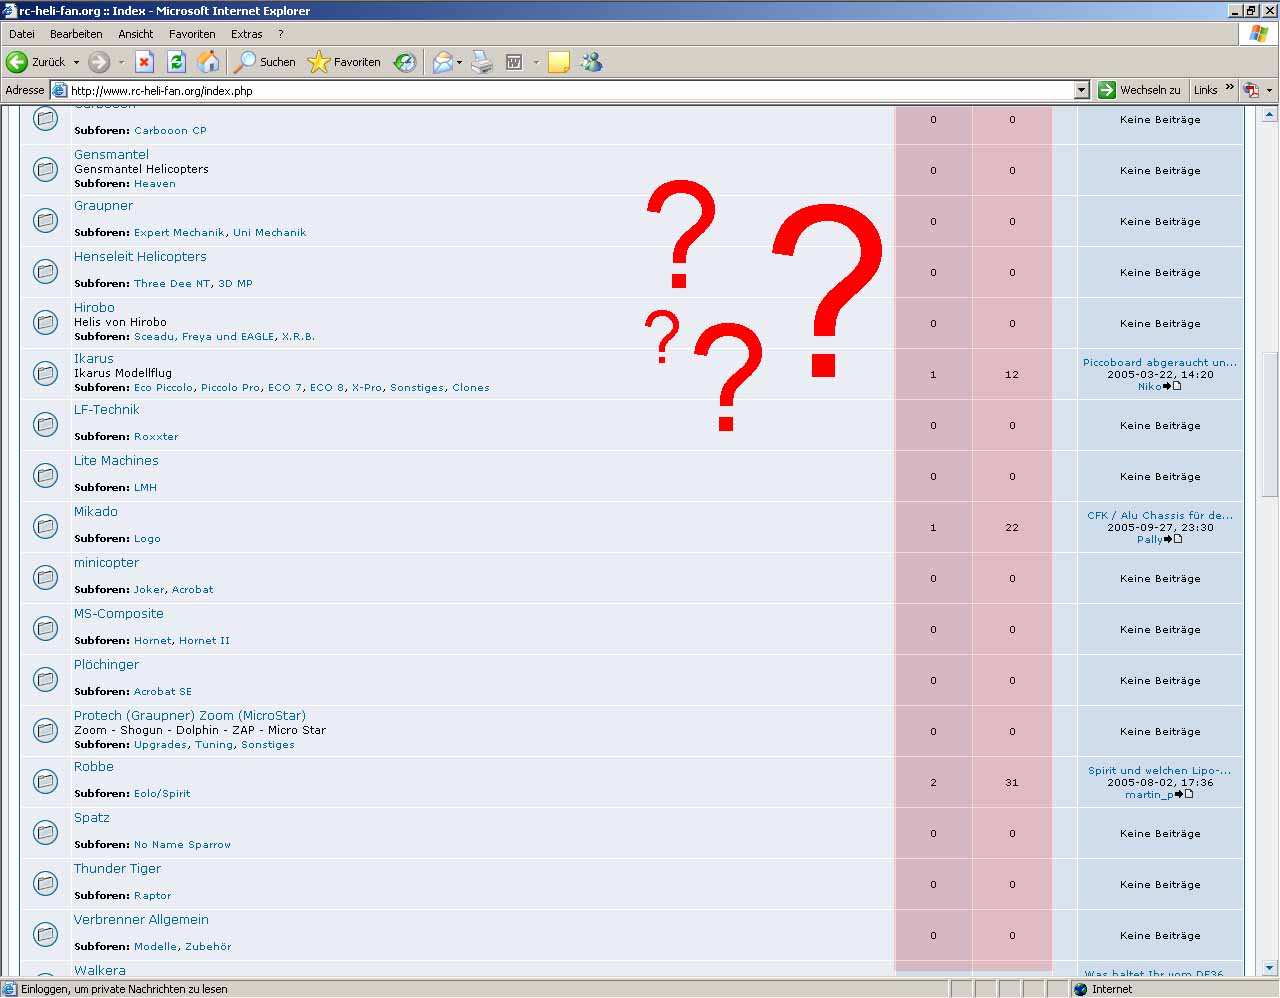The image size is (1280, 998).
Task: Open the Favoriten menu
Action: click(x=192, y=34)
